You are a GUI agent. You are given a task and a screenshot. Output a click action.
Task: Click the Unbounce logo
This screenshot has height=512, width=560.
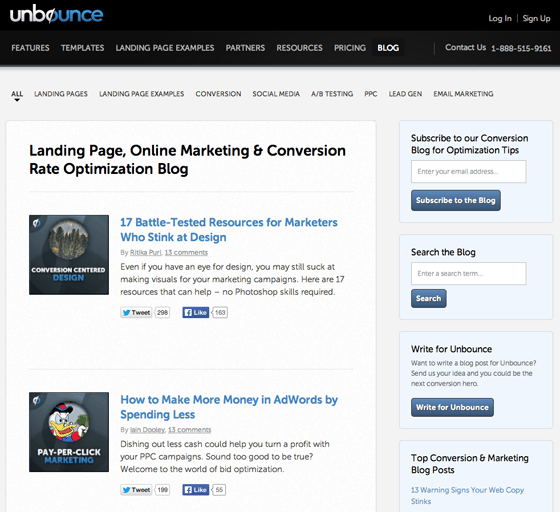(x=56, y=14)
